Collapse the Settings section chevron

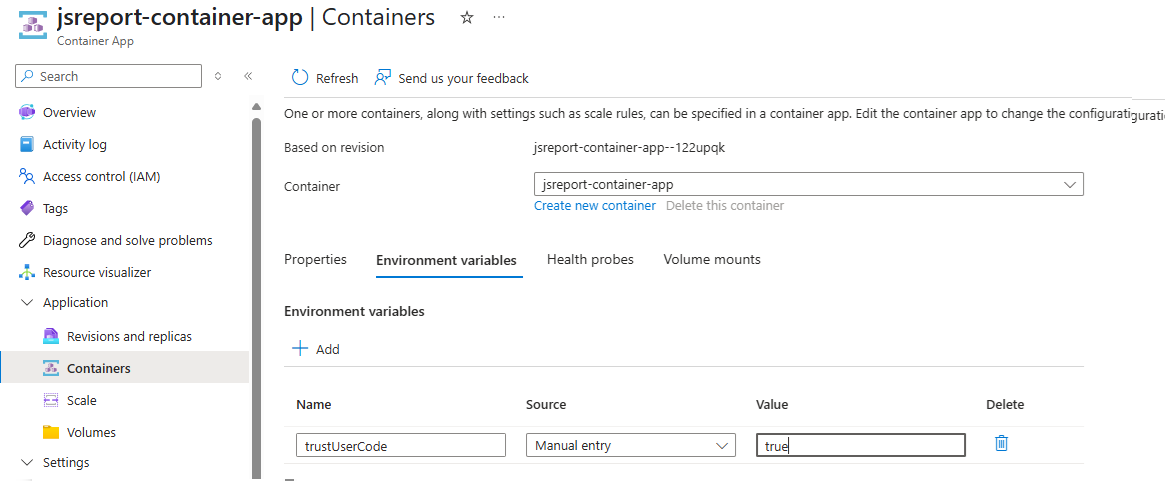(27, 462)
